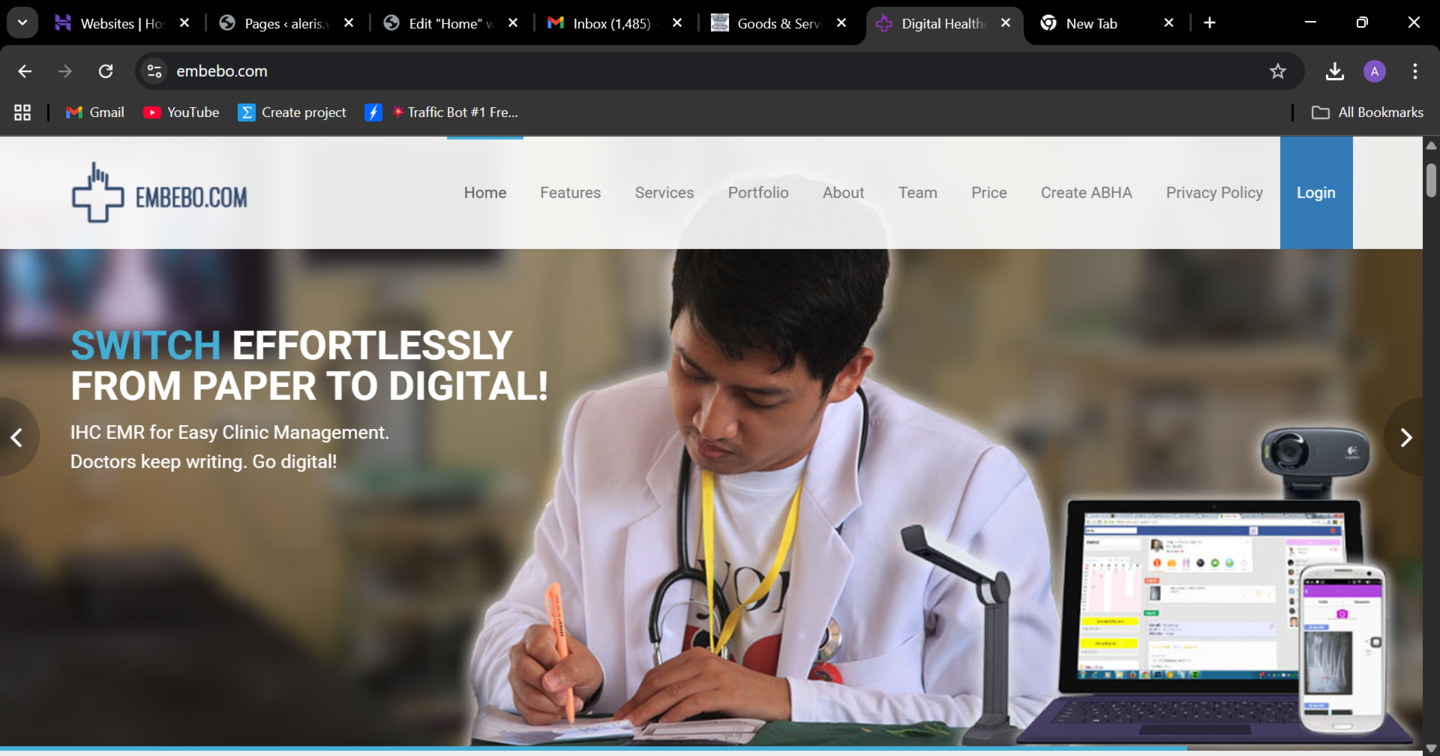This screenshot has height=756, width=1440.
Task: Reload the current page
Action: [x=105, y=71]
